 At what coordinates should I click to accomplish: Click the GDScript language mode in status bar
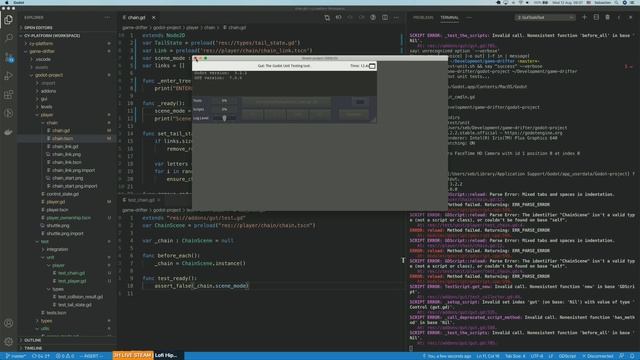coord(567,356)
